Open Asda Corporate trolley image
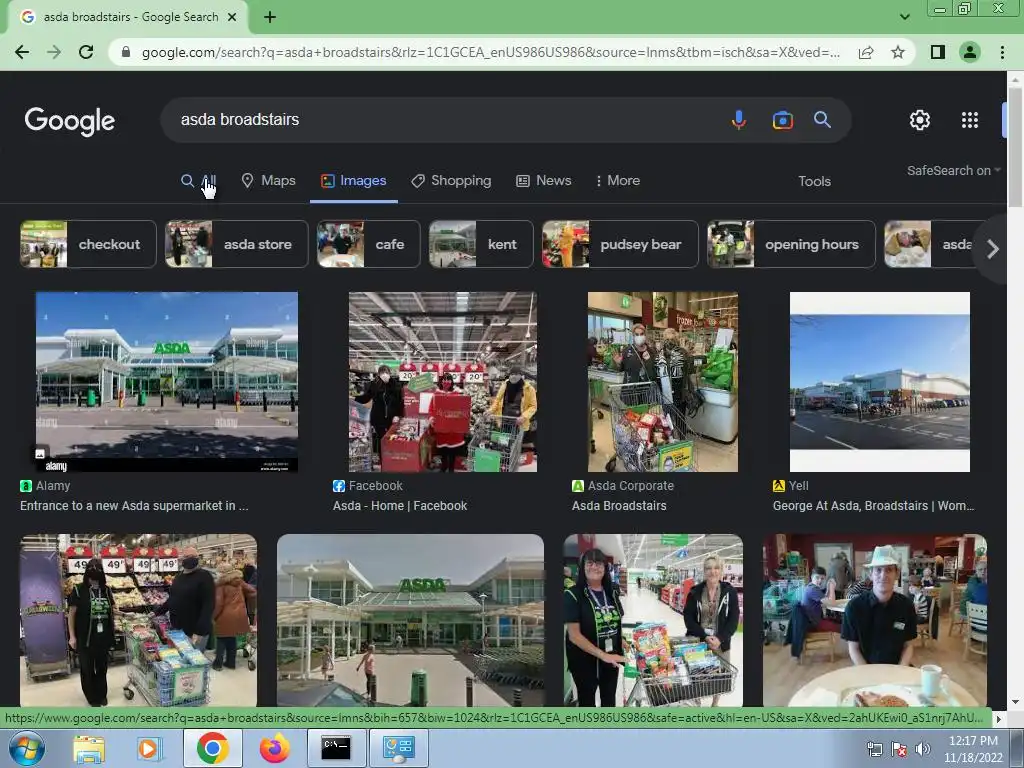The image size is (1024, 768). click(662, 381)
